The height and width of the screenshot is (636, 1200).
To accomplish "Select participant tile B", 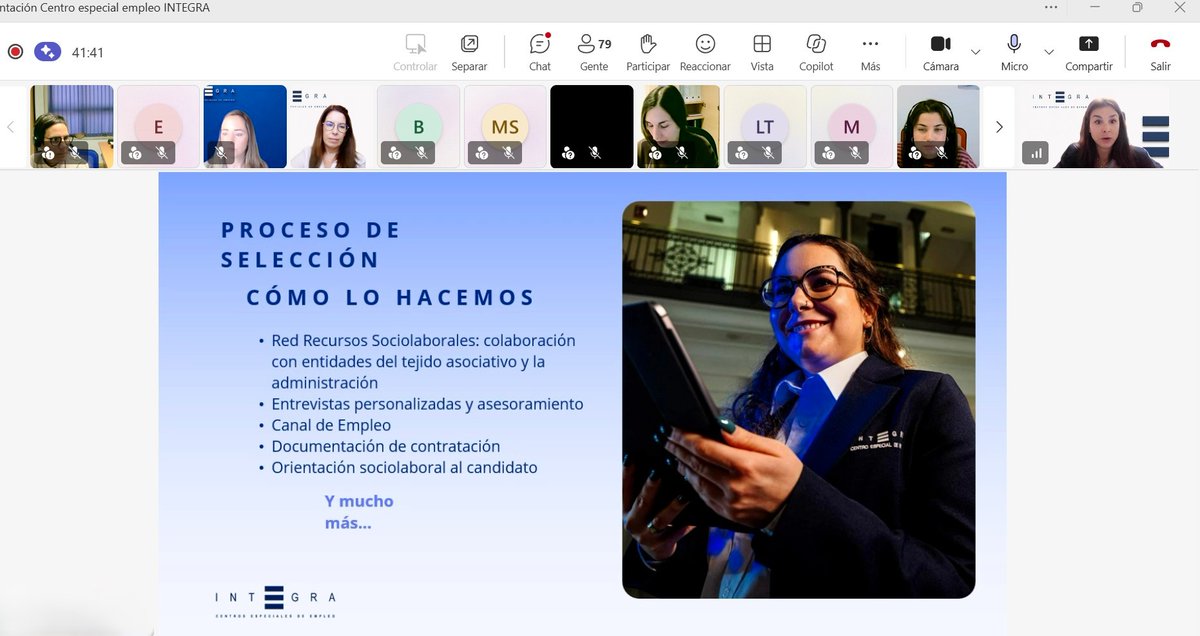I will click(418, 126).
